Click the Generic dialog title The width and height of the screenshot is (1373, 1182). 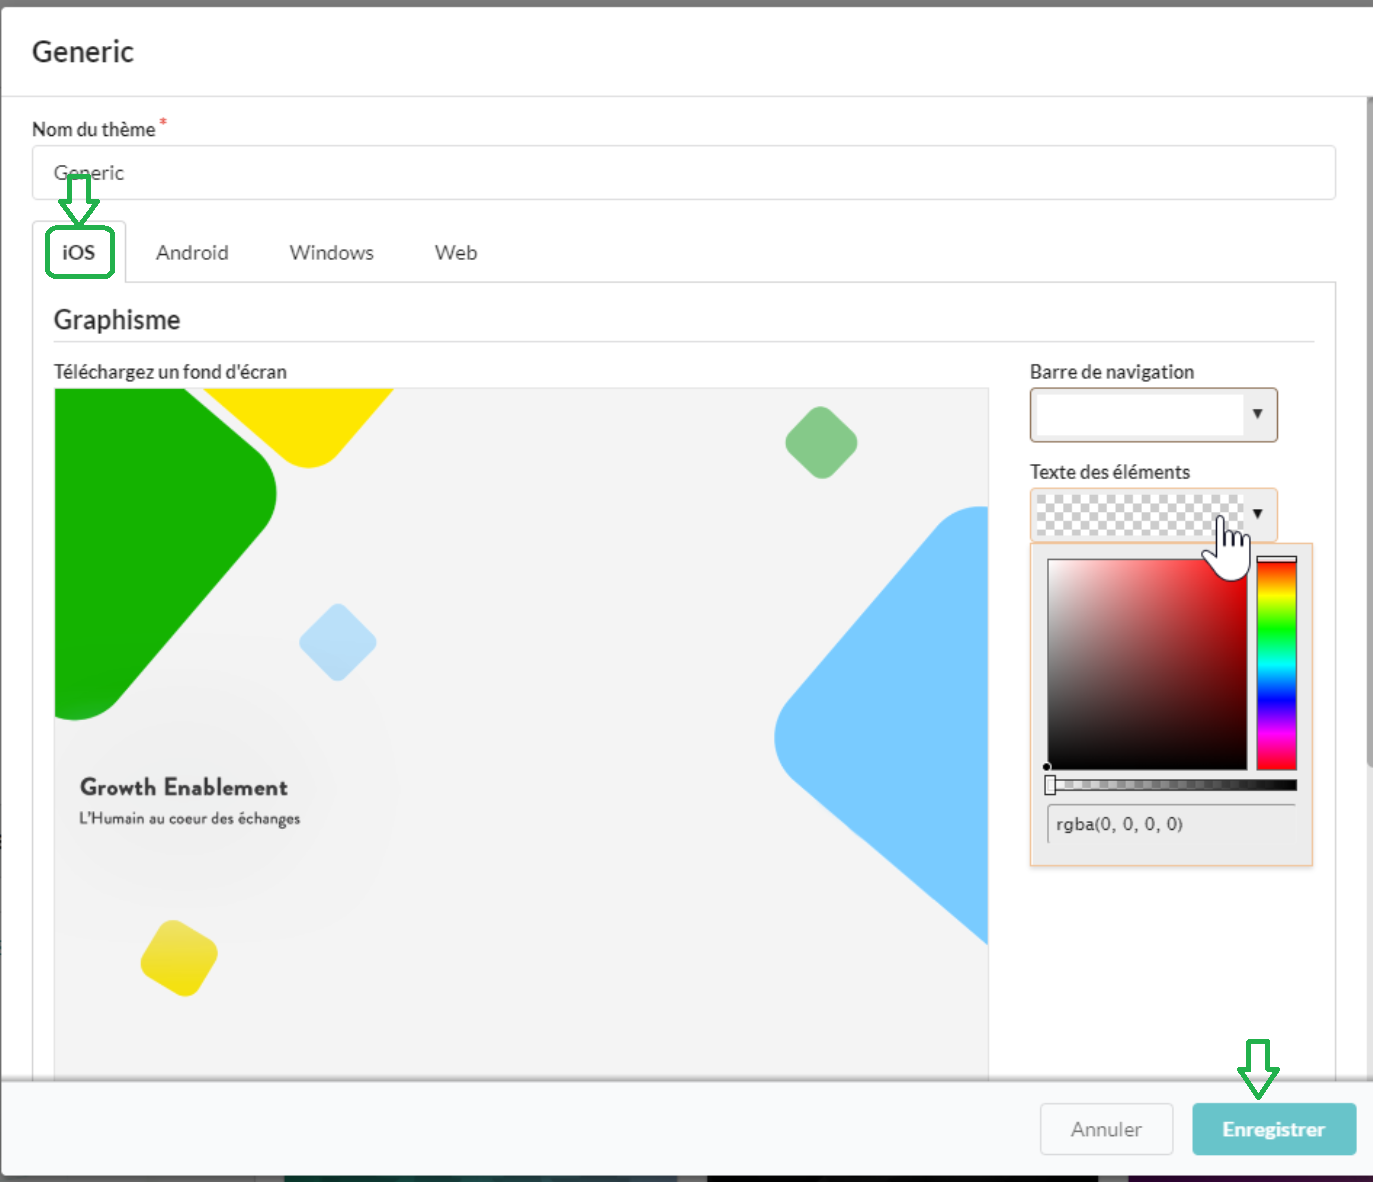click(x=83, y=52)
